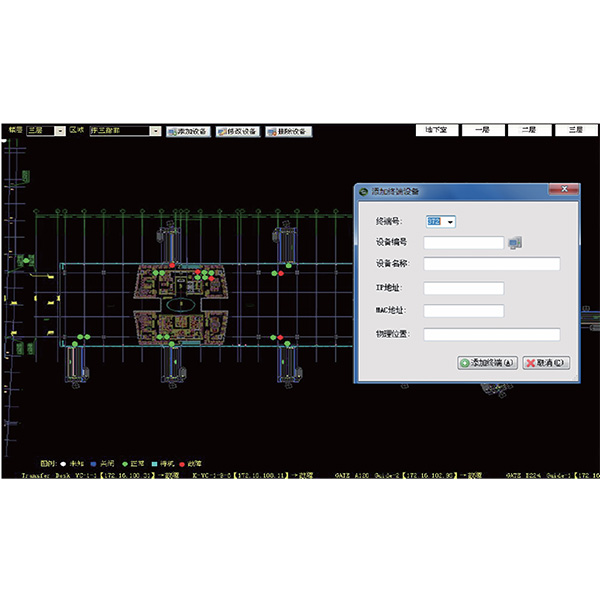
Task: Click the green logo in dialog title bar
Action: pos(364,190)
